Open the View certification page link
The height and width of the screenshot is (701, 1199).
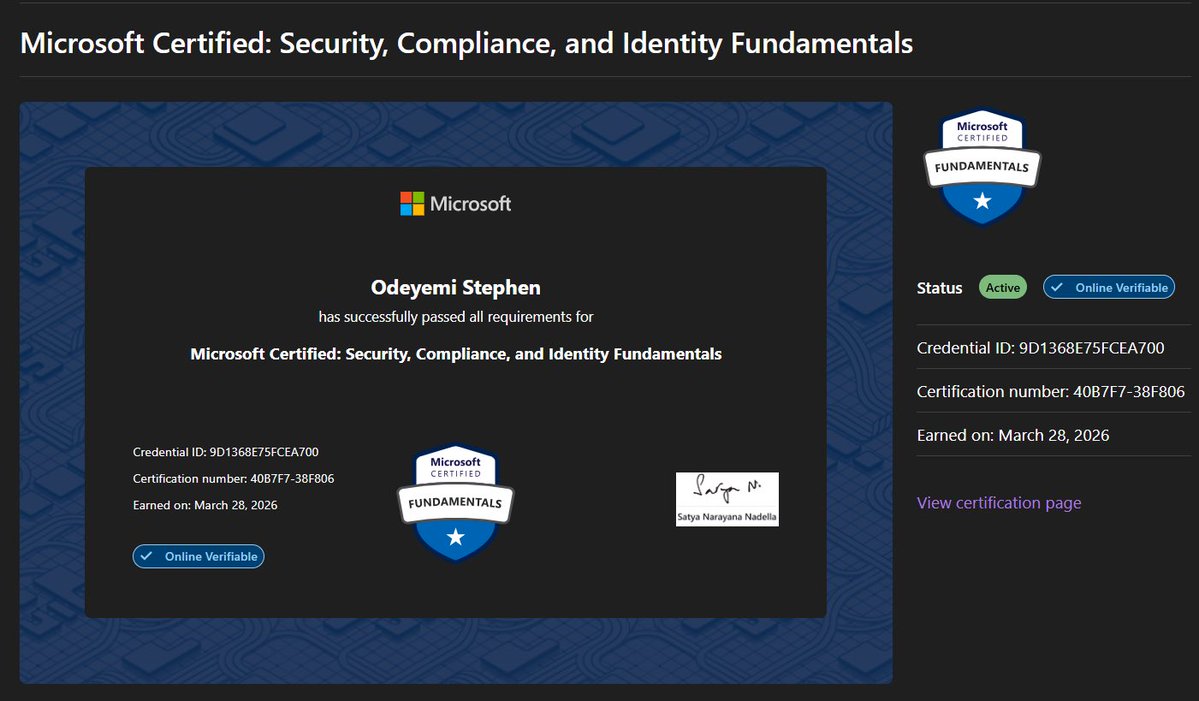coord(999,503)
